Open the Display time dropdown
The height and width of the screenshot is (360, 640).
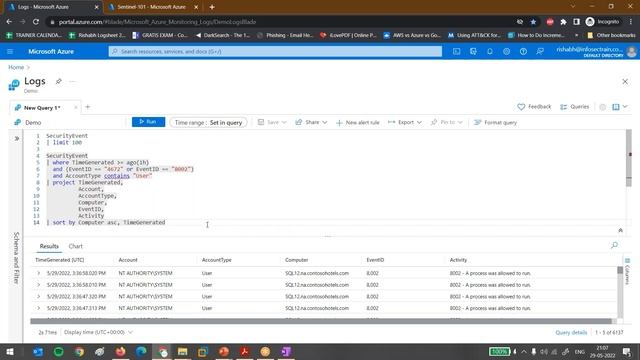pyautogui.click(x=98, y=332)
